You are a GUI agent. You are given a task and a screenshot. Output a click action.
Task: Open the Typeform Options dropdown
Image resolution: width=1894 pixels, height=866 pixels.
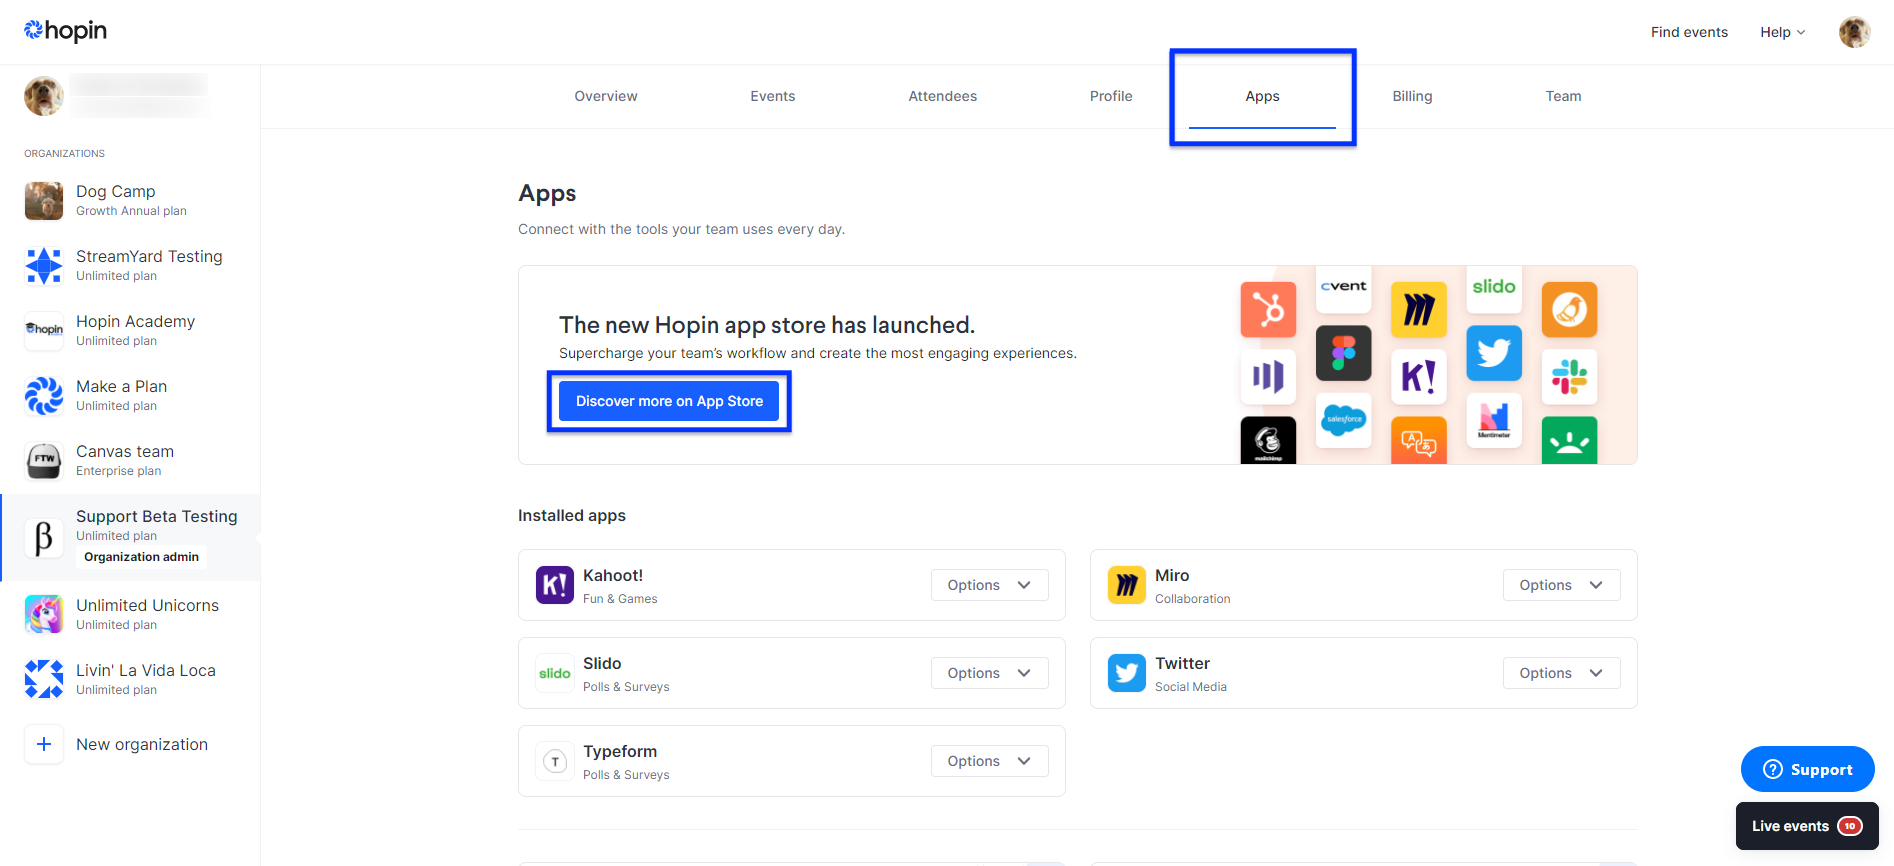click(989, 761)
